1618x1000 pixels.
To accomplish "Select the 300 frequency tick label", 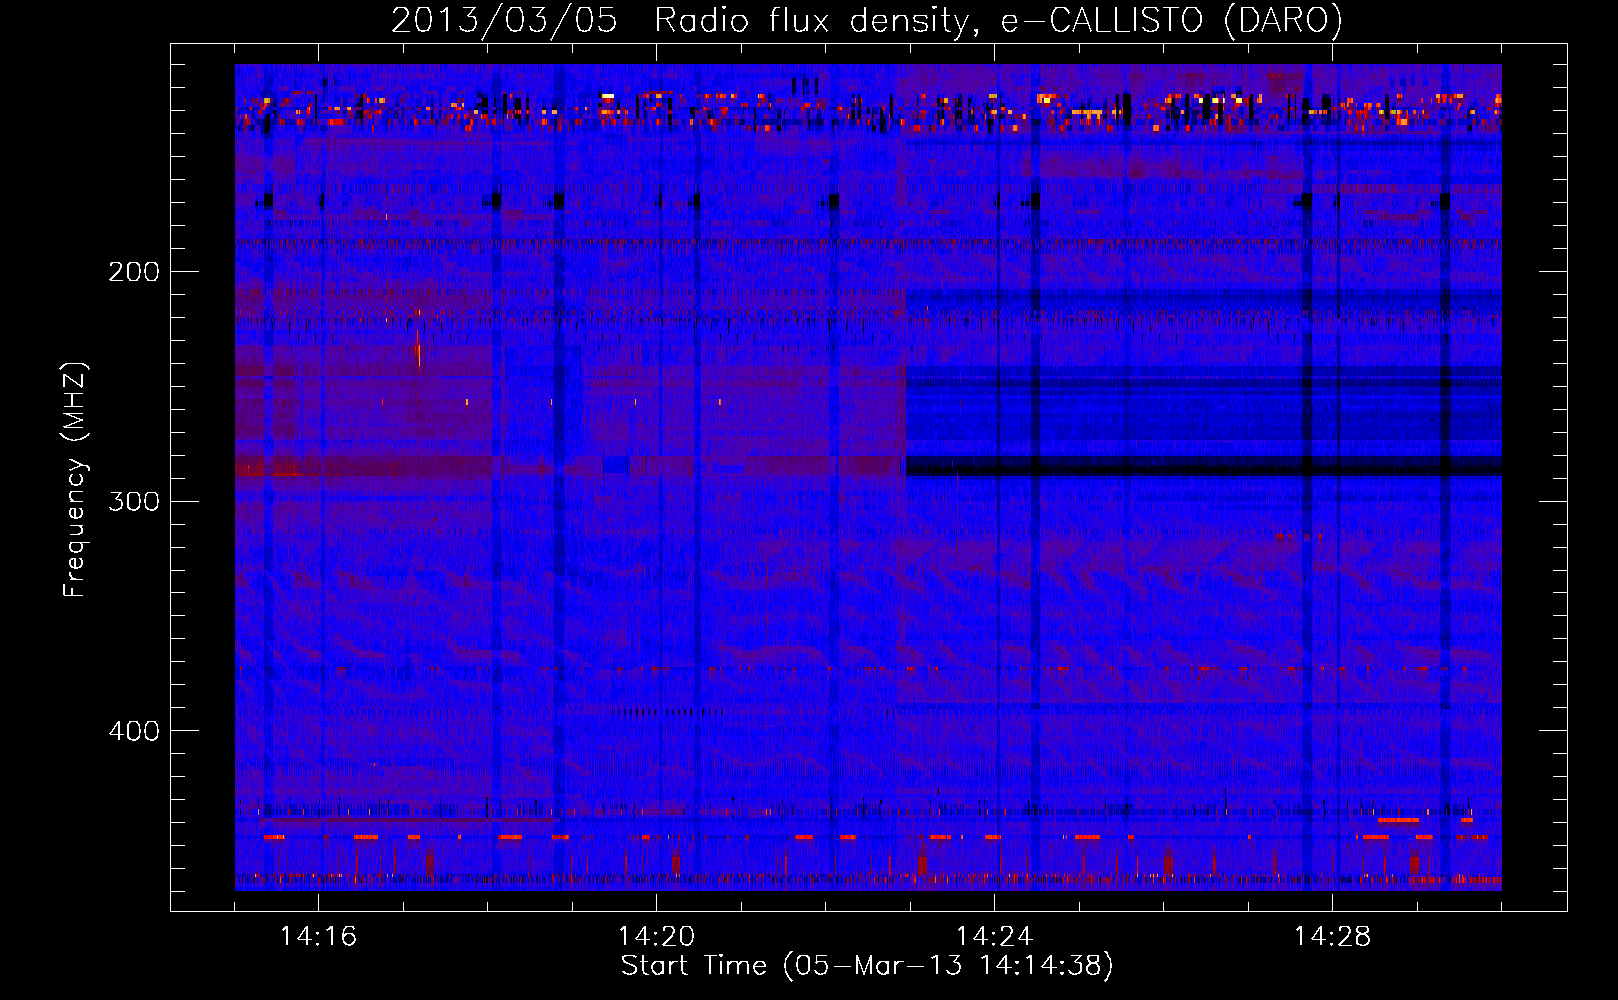I will pyautogui.click(x=134, y=501).
